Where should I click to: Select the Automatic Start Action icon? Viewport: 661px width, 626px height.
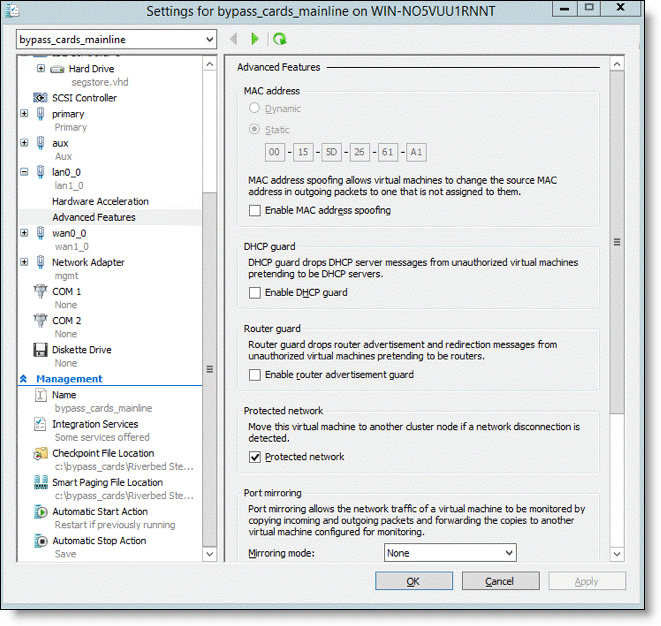[41, 512]
